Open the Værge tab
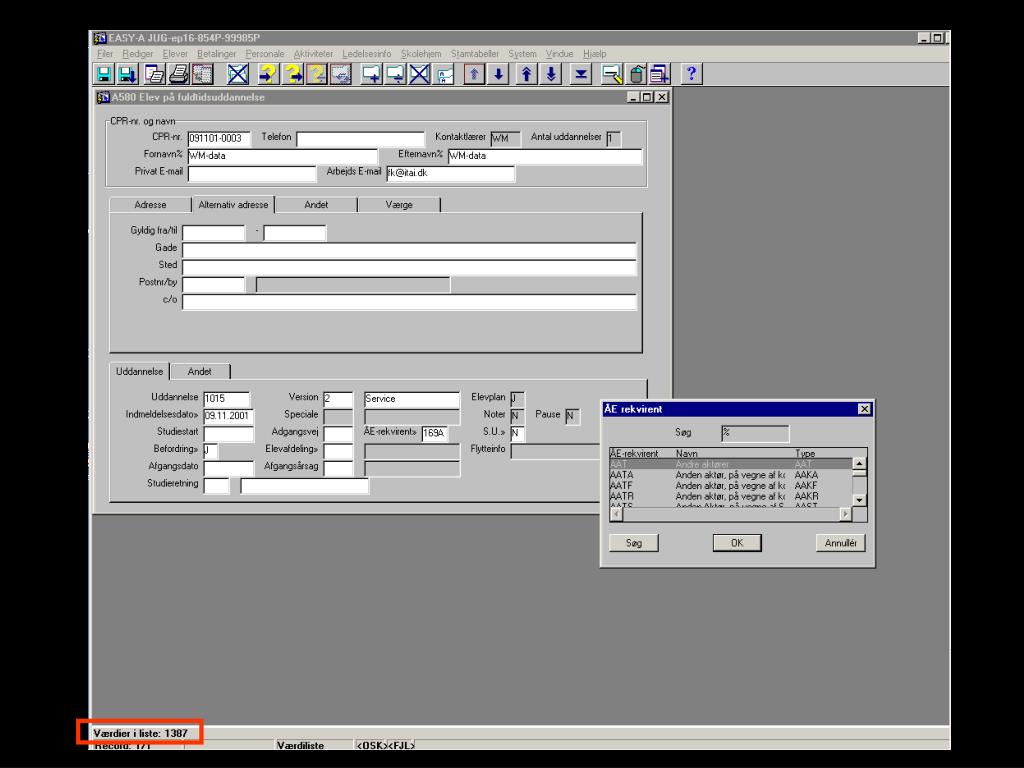1024x768 pixels. click(399, 204)
